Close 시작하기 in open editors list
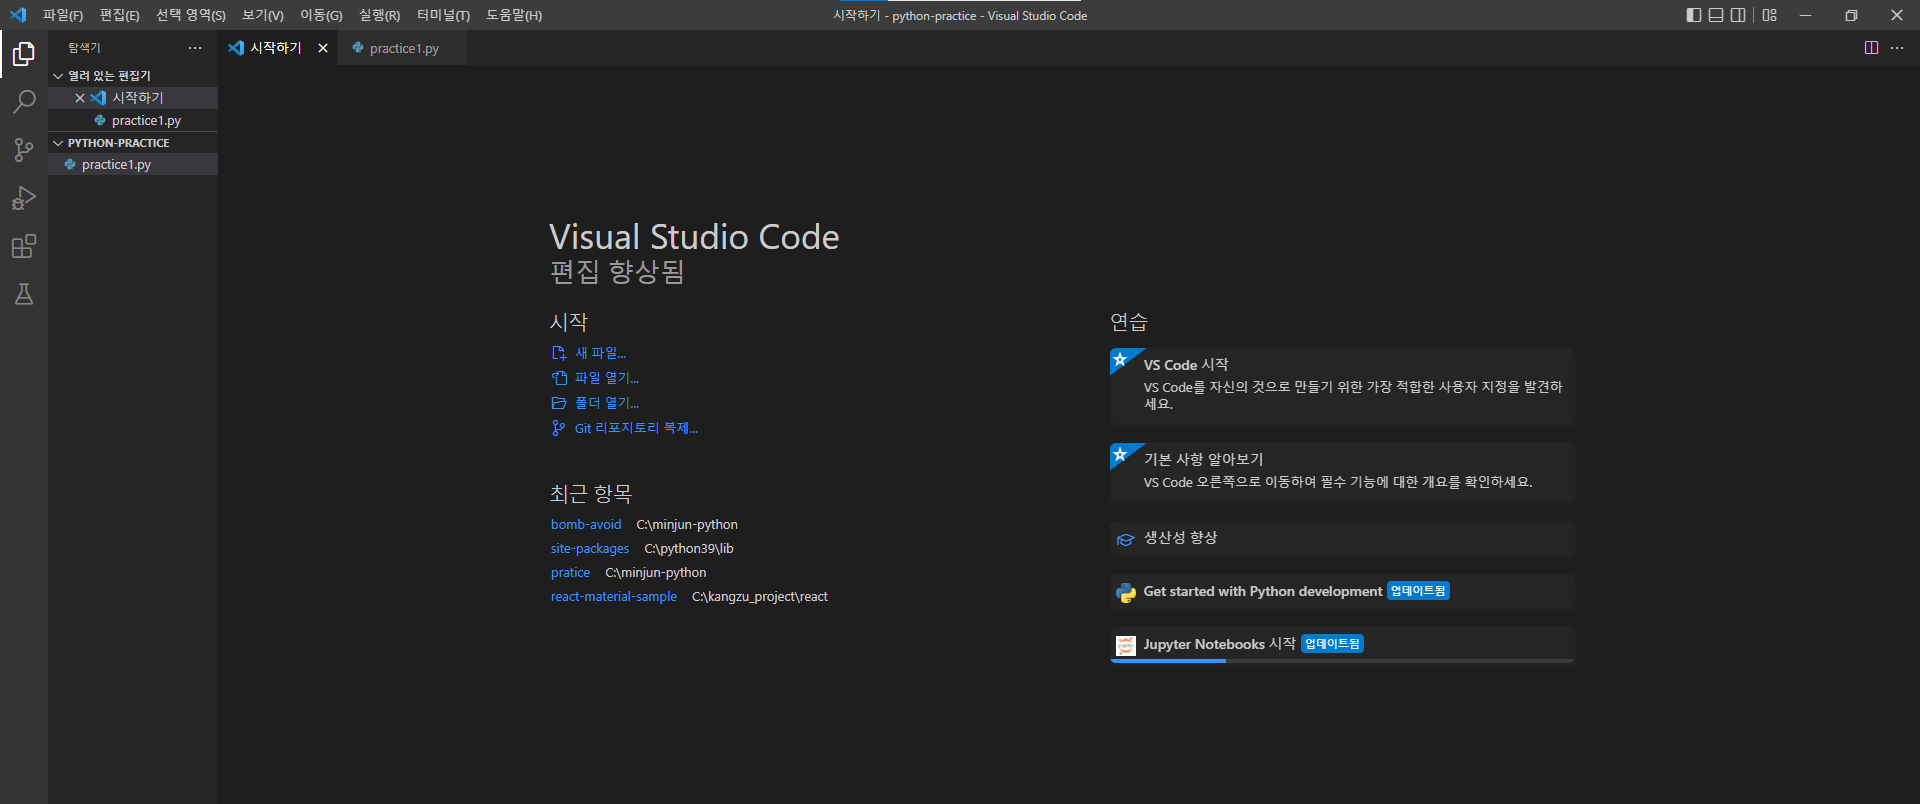1920x804 pixels. (80, 98)
